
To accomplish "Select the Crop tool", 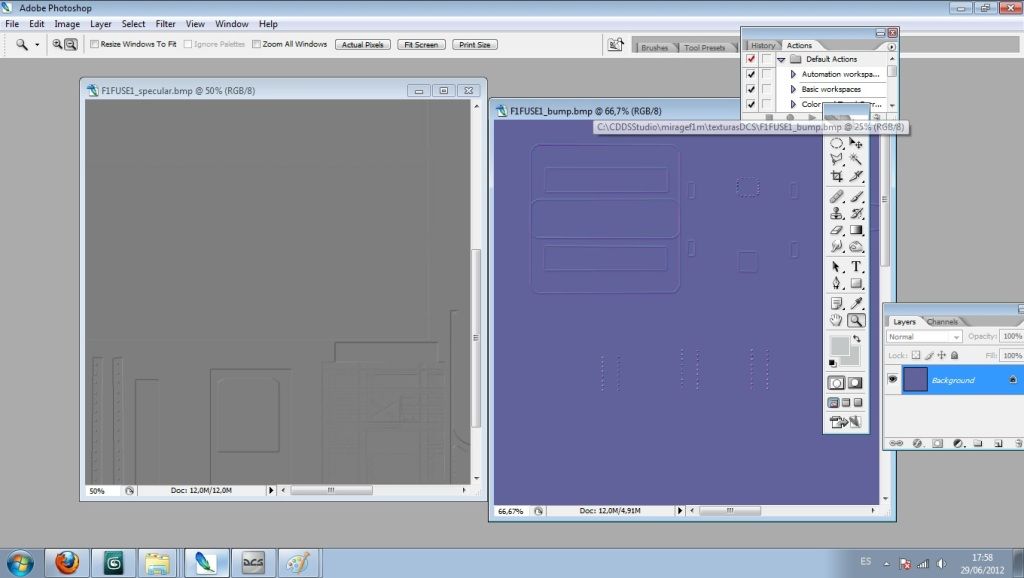I will (x=837, y=176).
